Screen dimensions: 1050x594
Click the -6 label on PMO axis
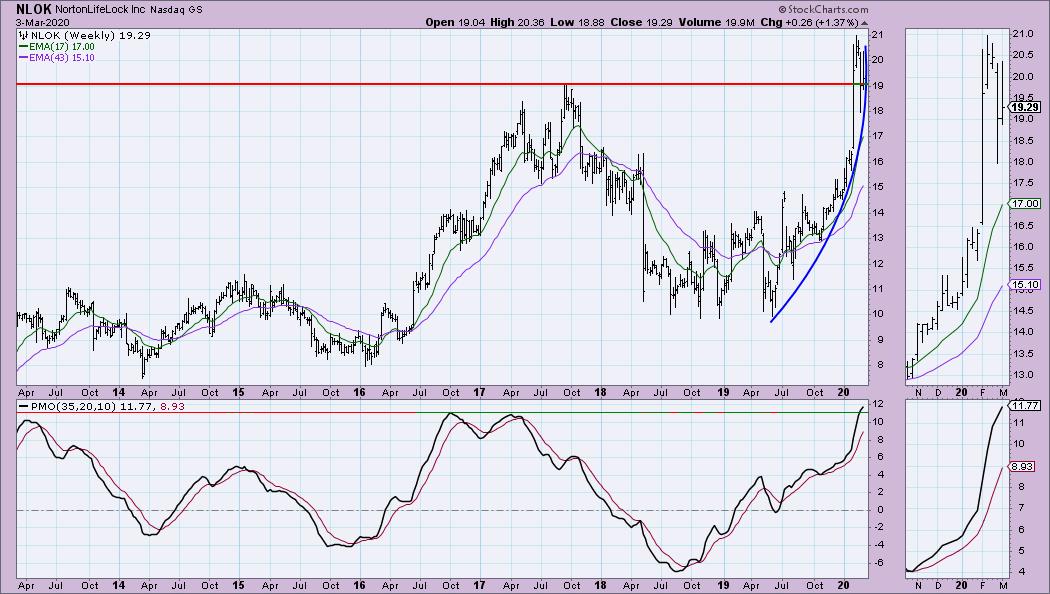(x=877, y=563)
